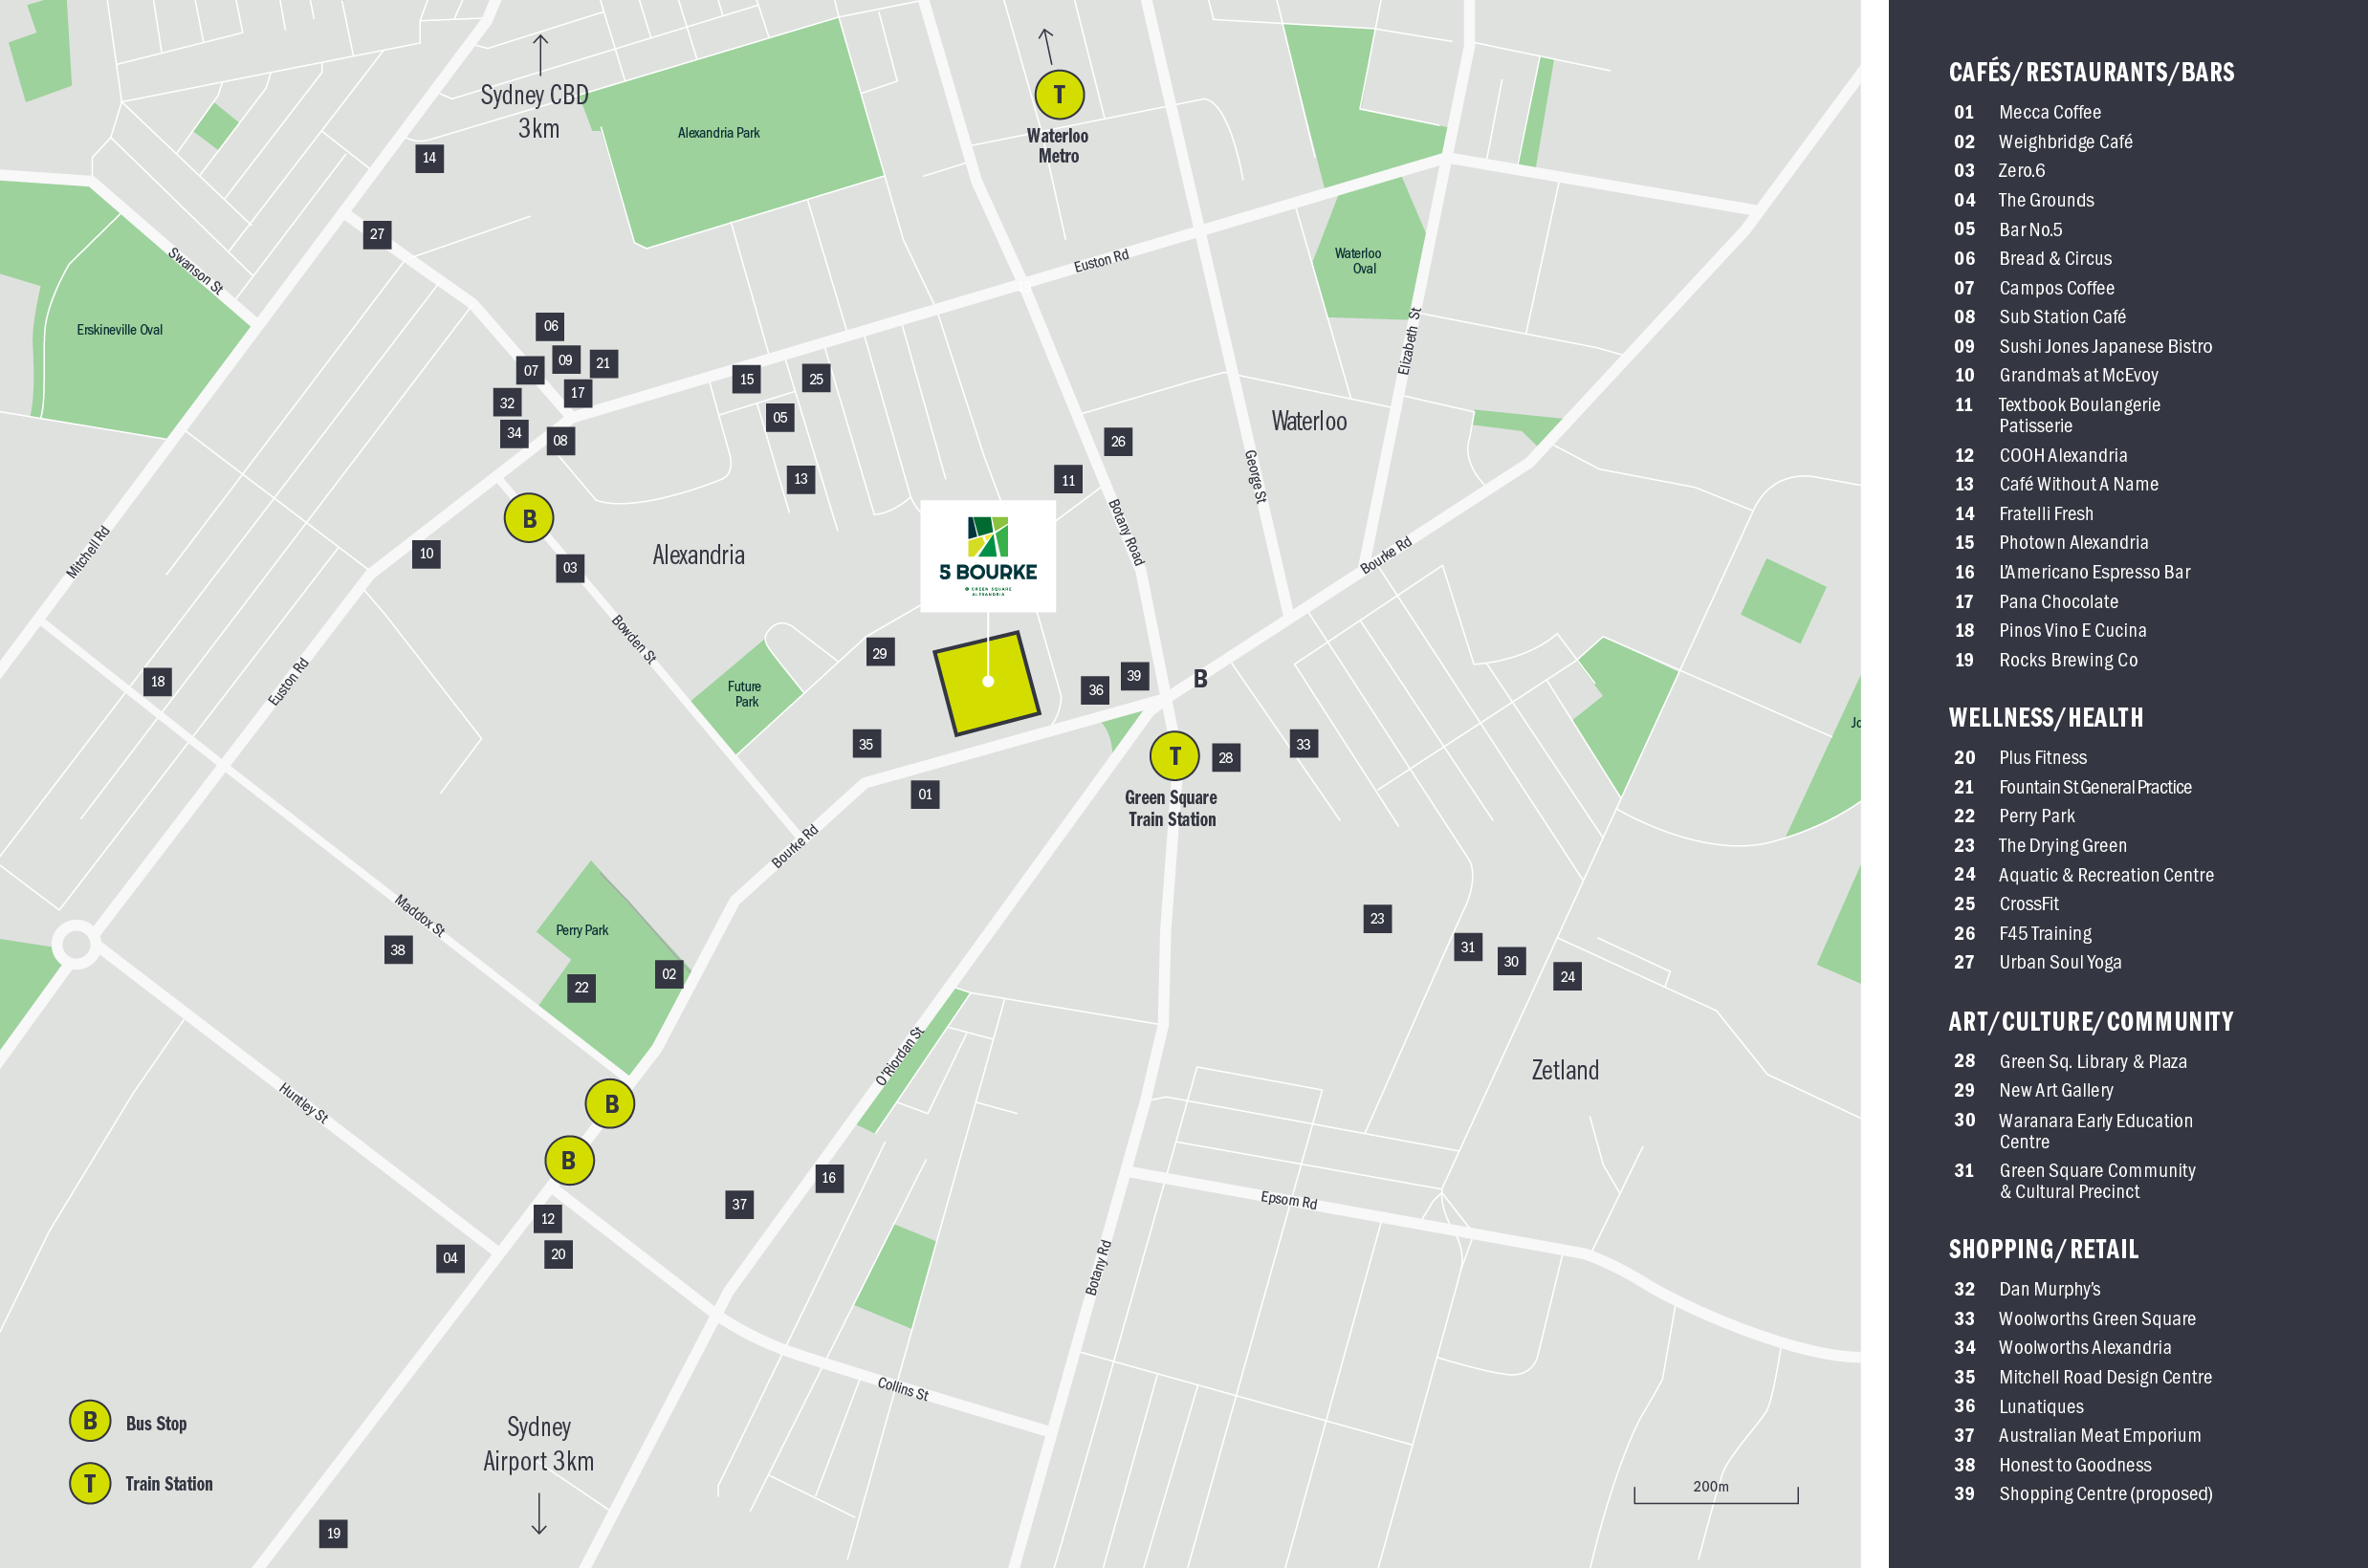Click the Green Square Train Station T marker
Image resolution: width=2368 pixels, height=1568 pixels.
pos(1175,756)
